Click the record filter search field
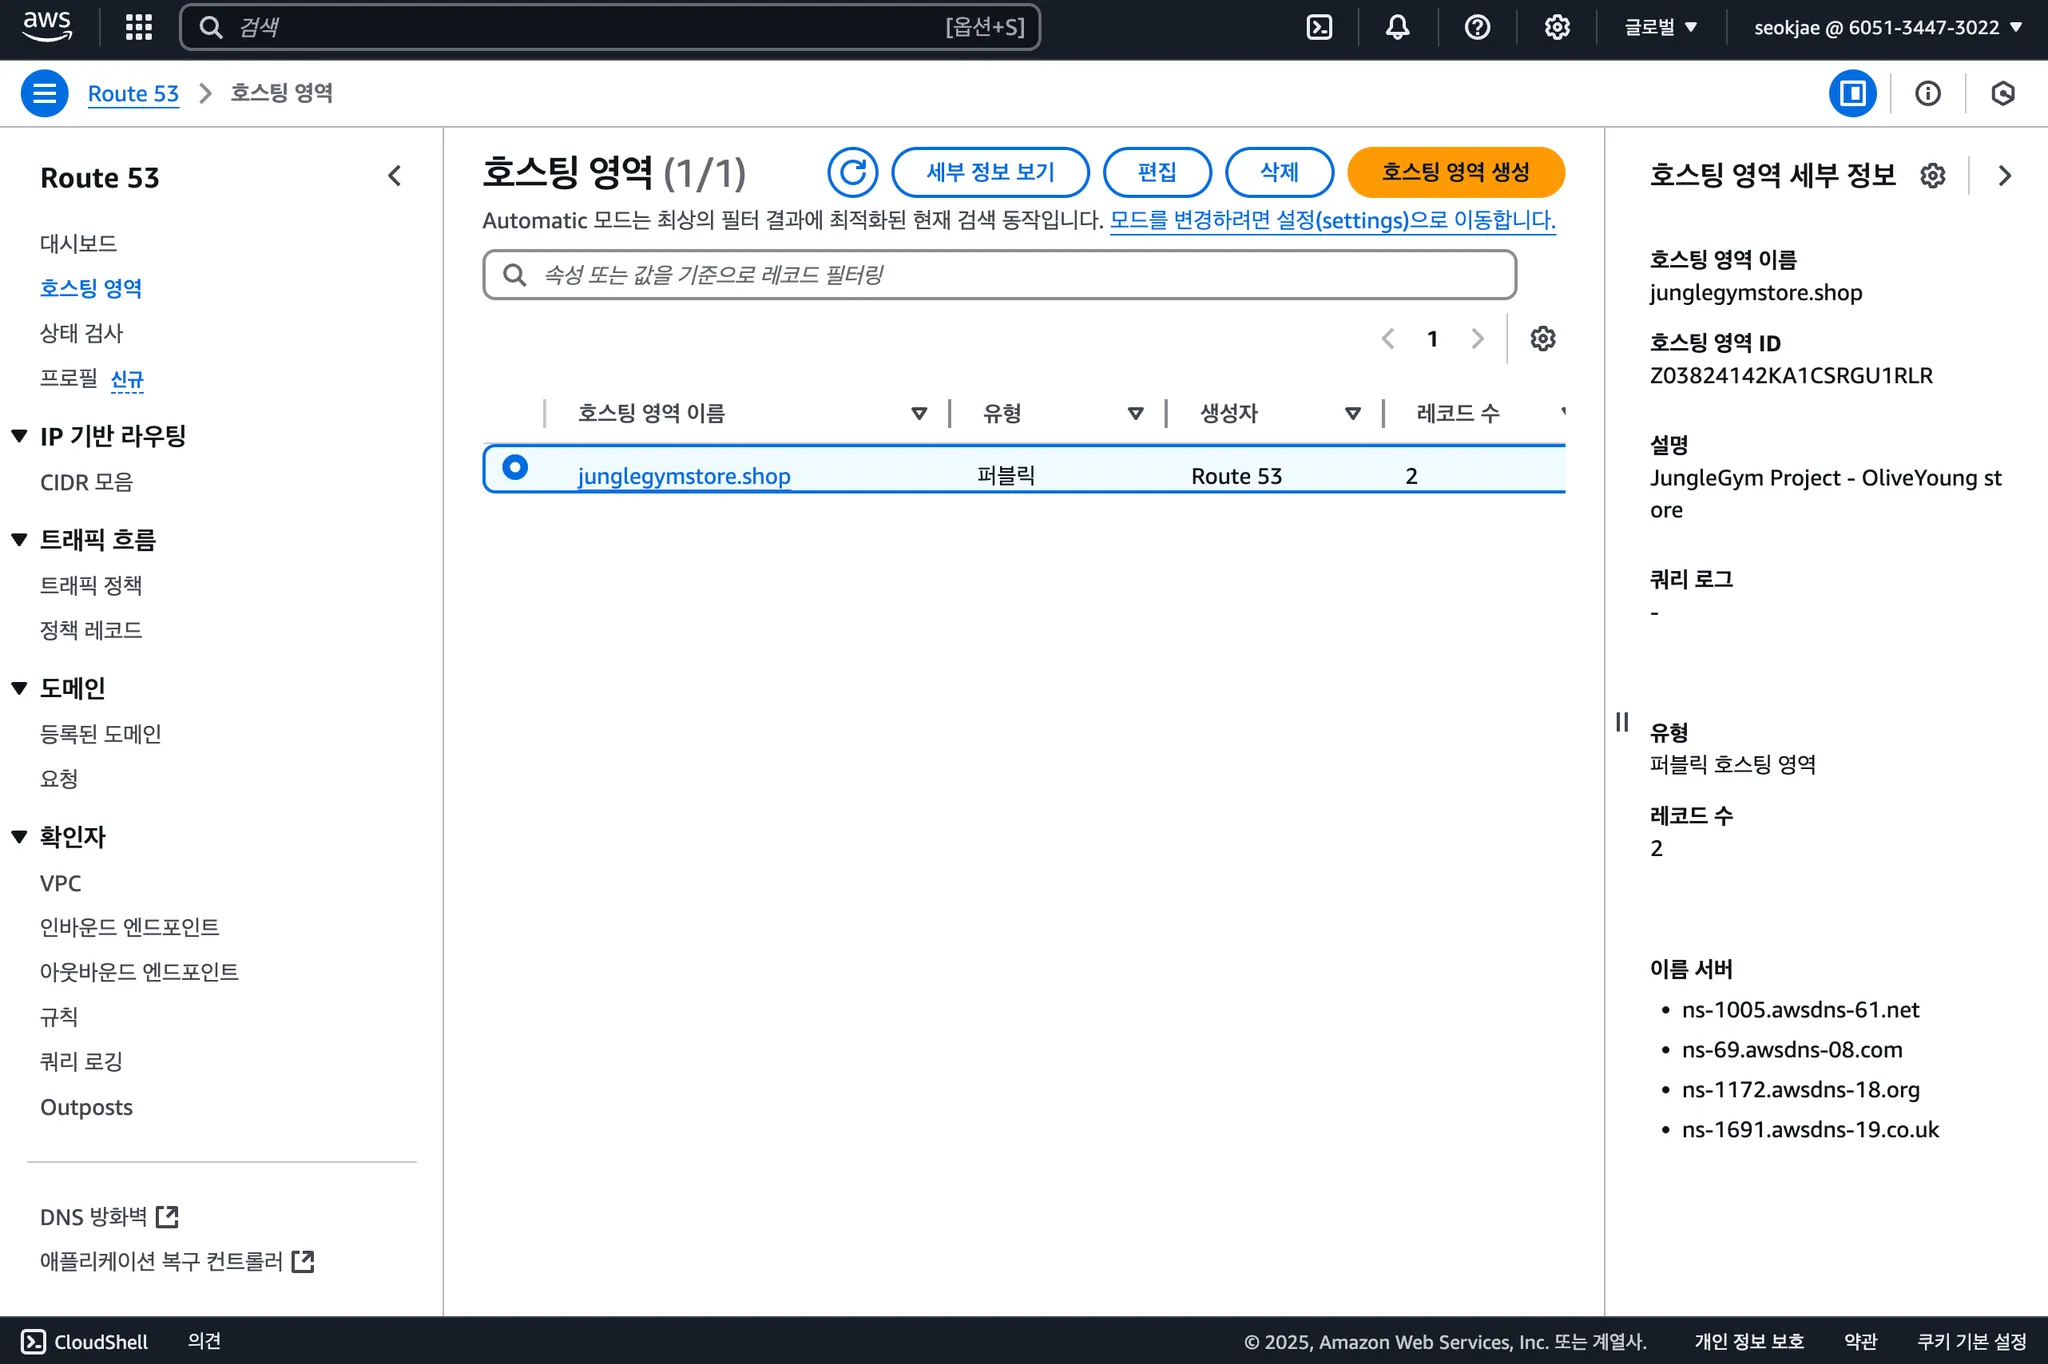The image size is (2048, 1364). (x=1000, y=275)
